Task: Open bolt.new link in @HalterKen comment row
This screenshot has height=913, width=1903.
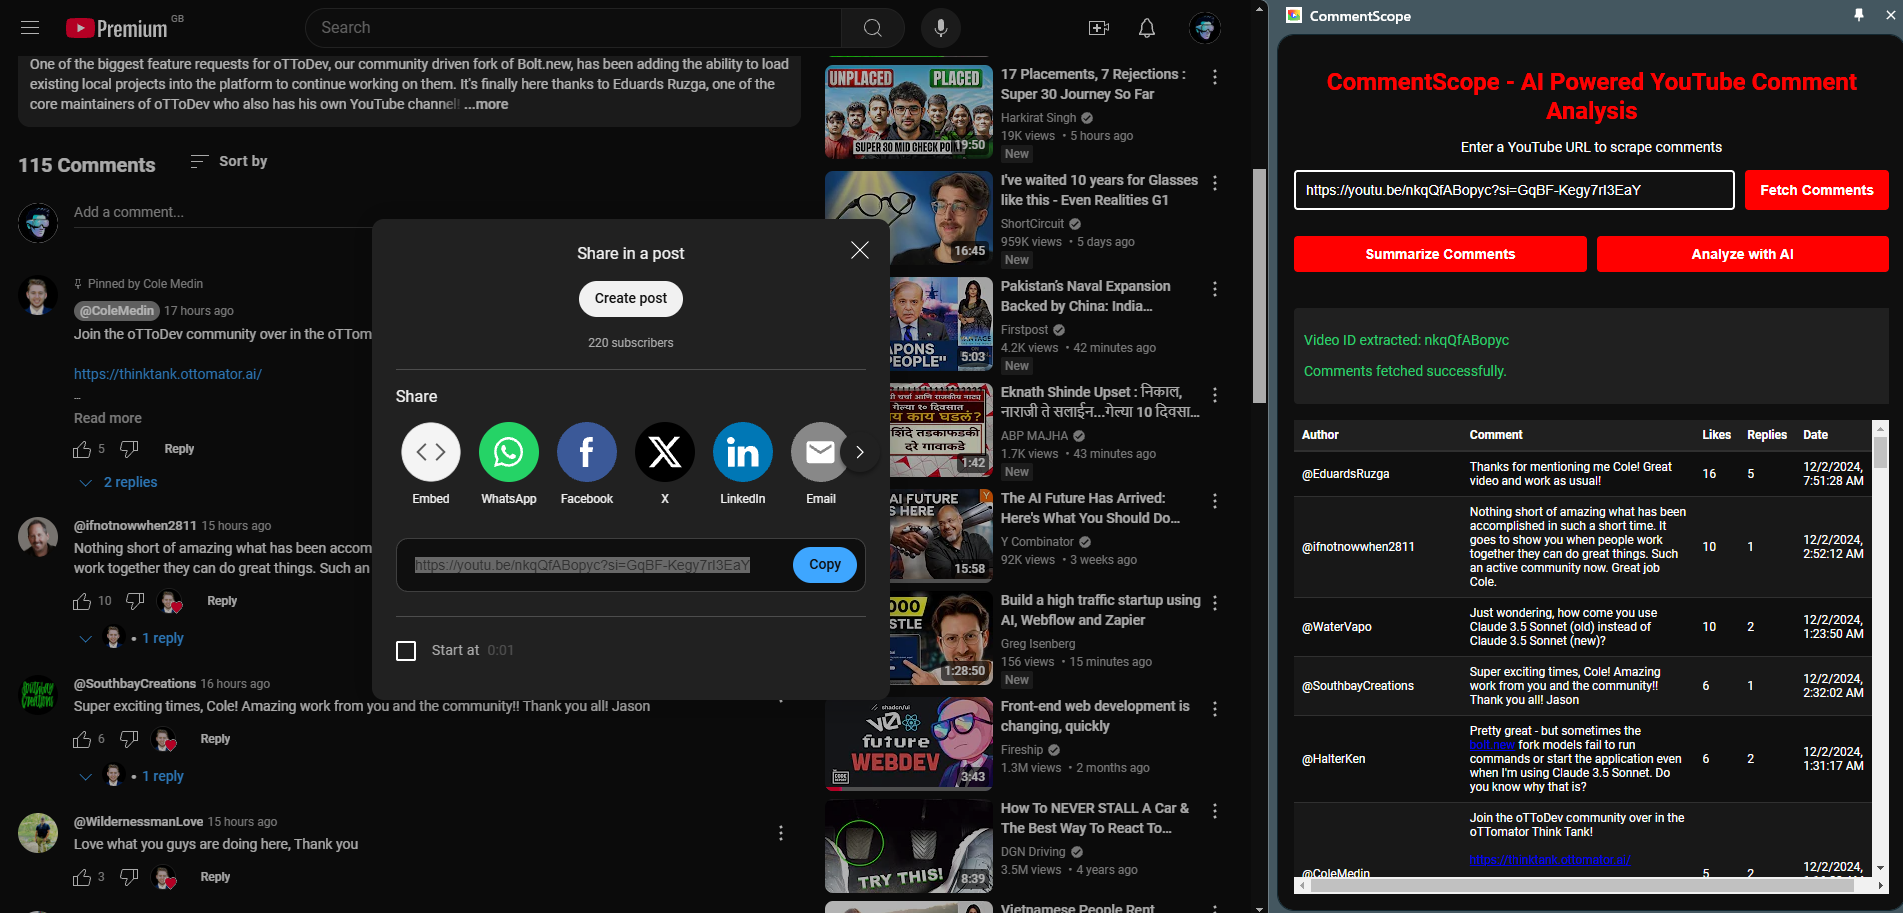Action: point(1492,745)
